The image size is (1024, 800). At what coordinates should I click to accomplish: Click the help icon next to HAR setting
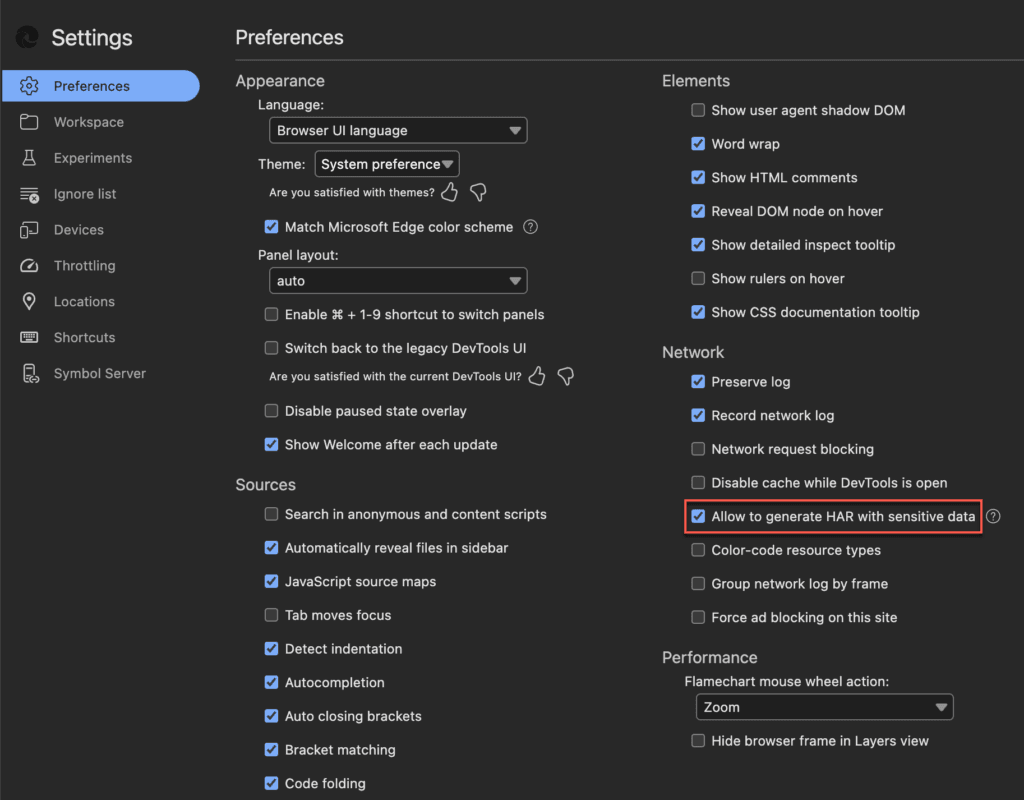pos(993,516)
